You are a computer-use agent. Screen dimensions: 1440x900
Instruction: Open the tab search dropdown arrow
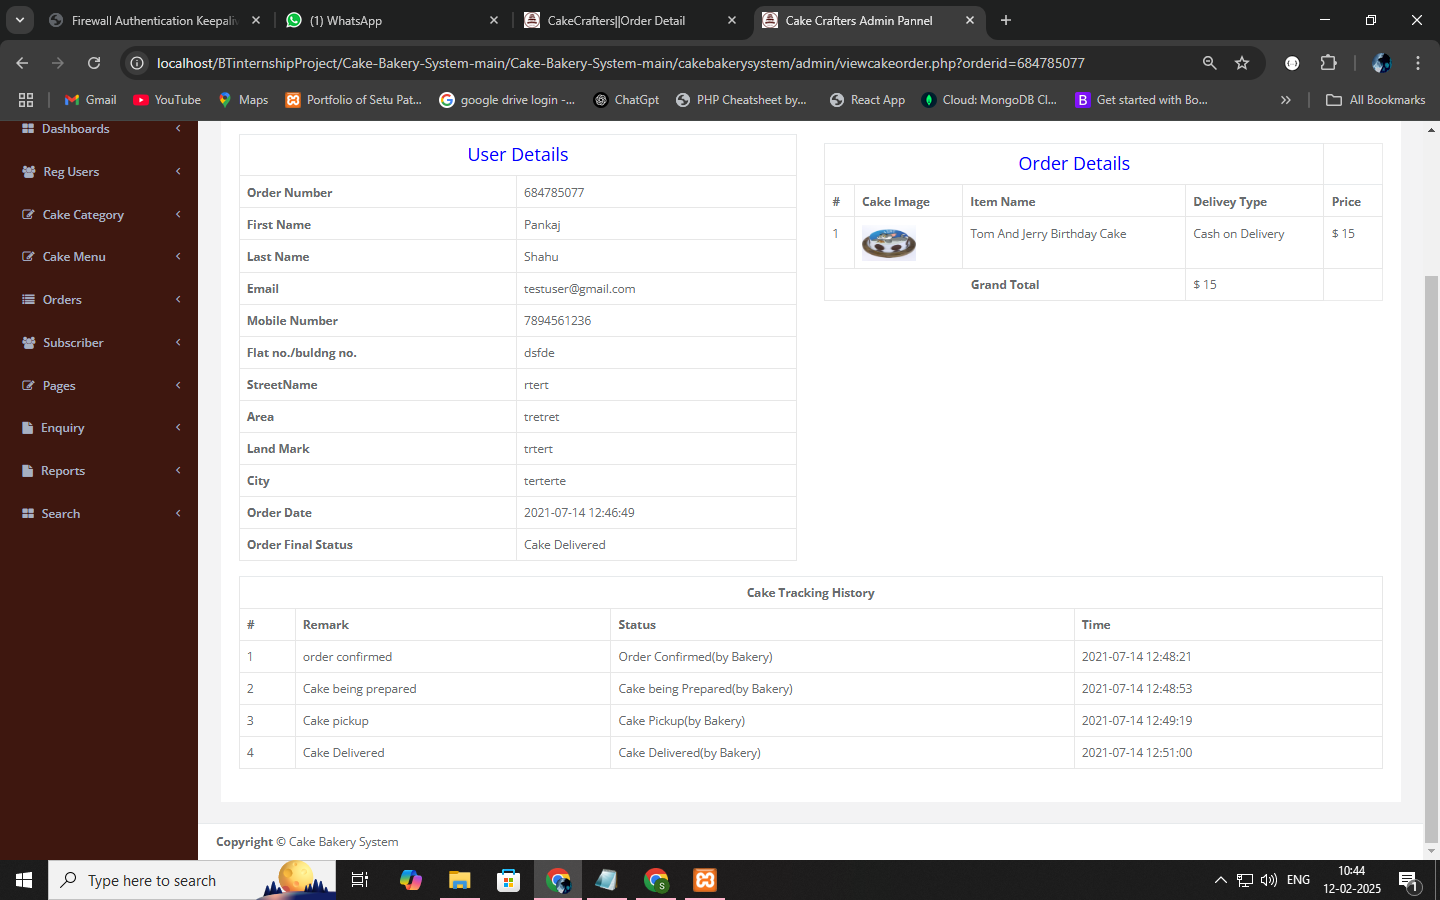tap(19, 20)
